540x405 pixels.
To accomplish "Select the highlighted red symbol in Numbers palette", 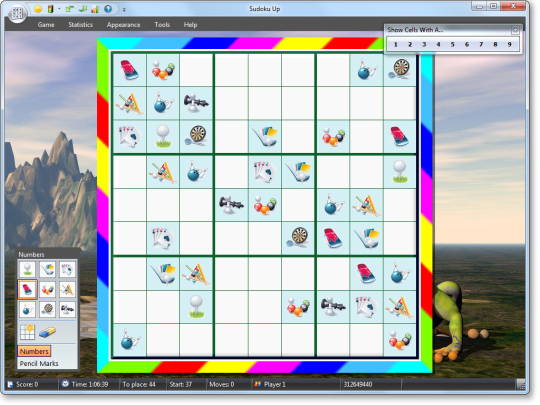I will click(27, 289).
